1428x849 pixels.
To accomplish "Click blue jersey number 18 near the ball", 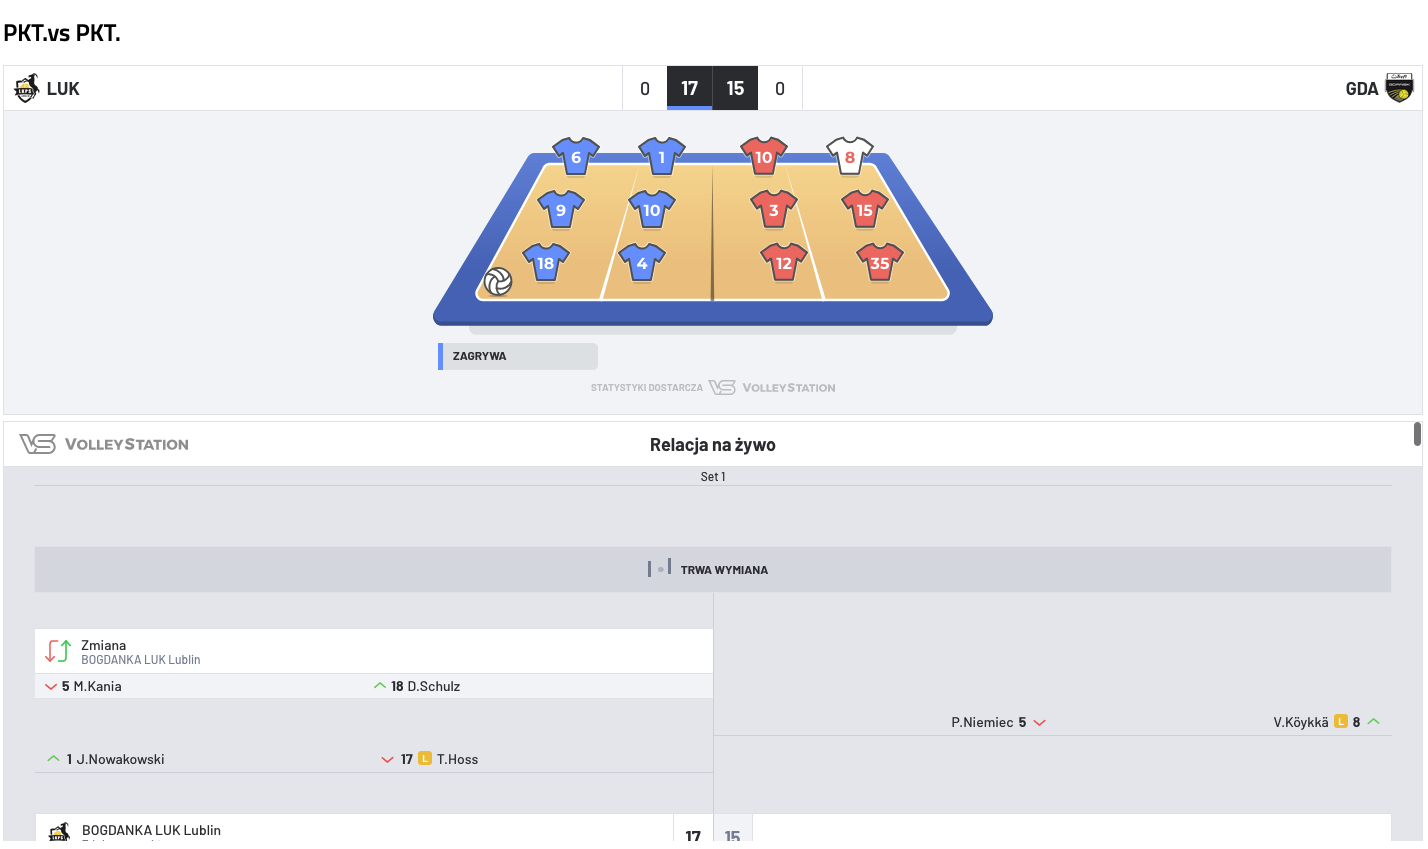I will pos(545,263).
